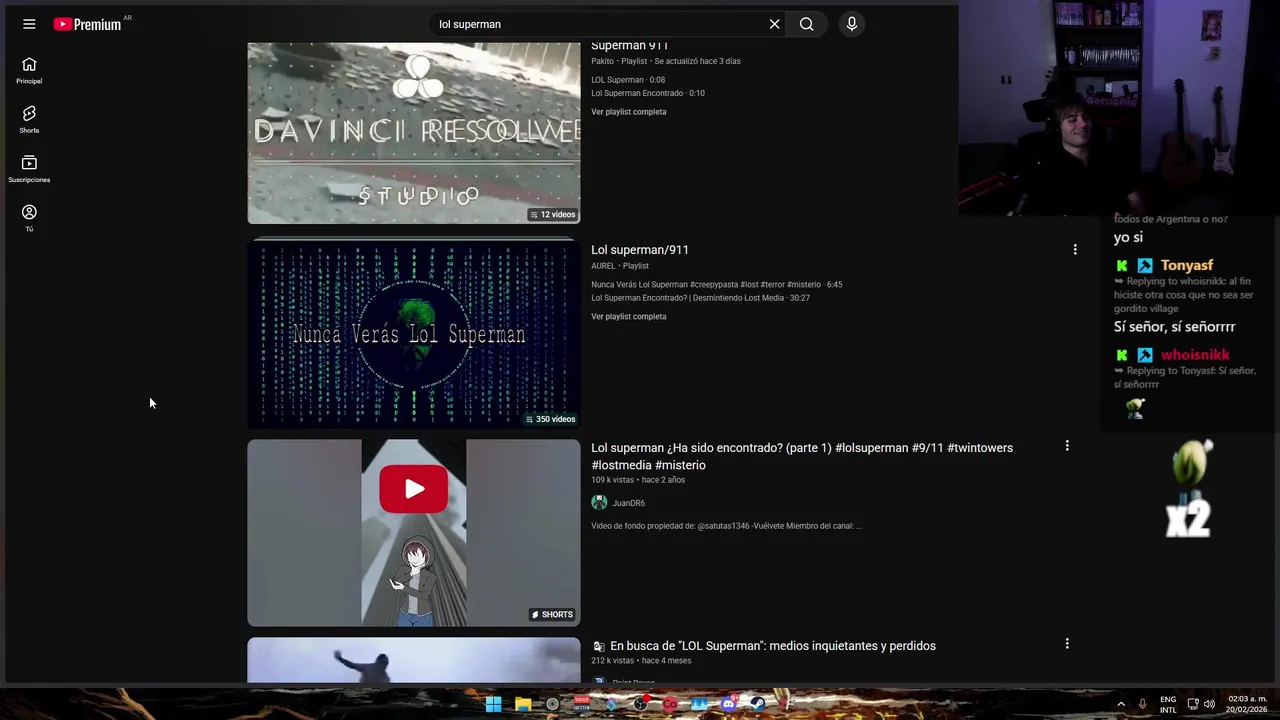1280x720 pixels.
Task: Show hidden system tray icons
Action: click(1121, 704)
